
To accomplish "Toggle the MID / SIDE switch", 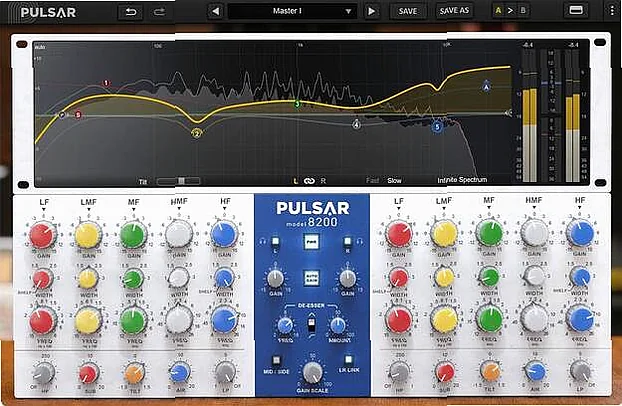I will coord(276,360).
